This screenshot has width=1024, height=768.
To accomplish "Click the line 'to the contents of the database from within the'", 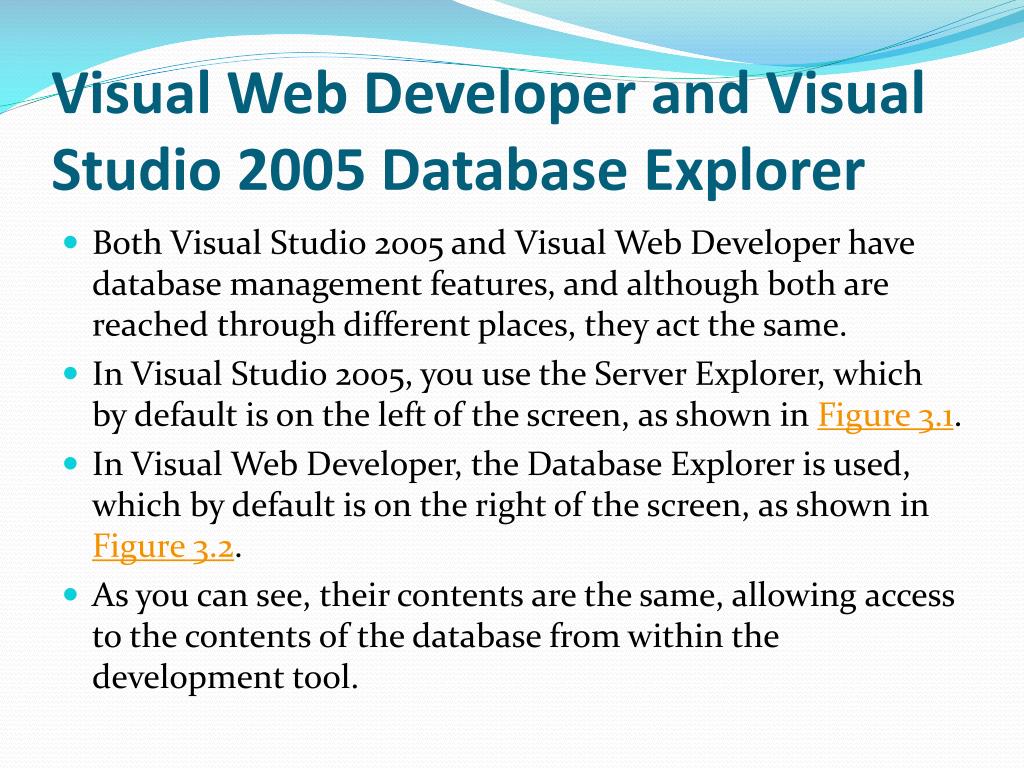I will pyautogui.click(x=436, y=637).
